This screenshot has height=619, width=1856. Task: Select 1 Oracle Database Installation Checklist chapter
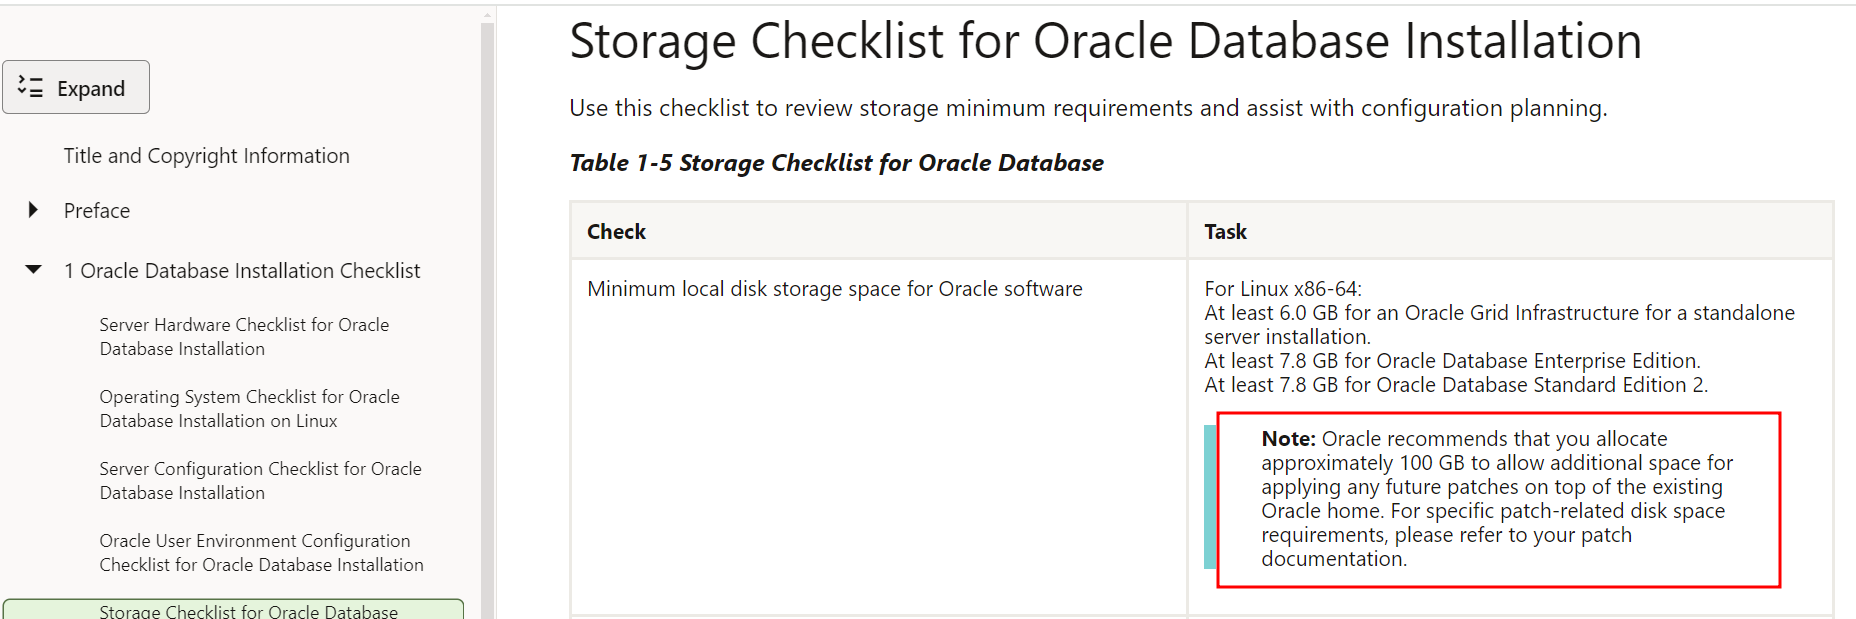[242, 271]
